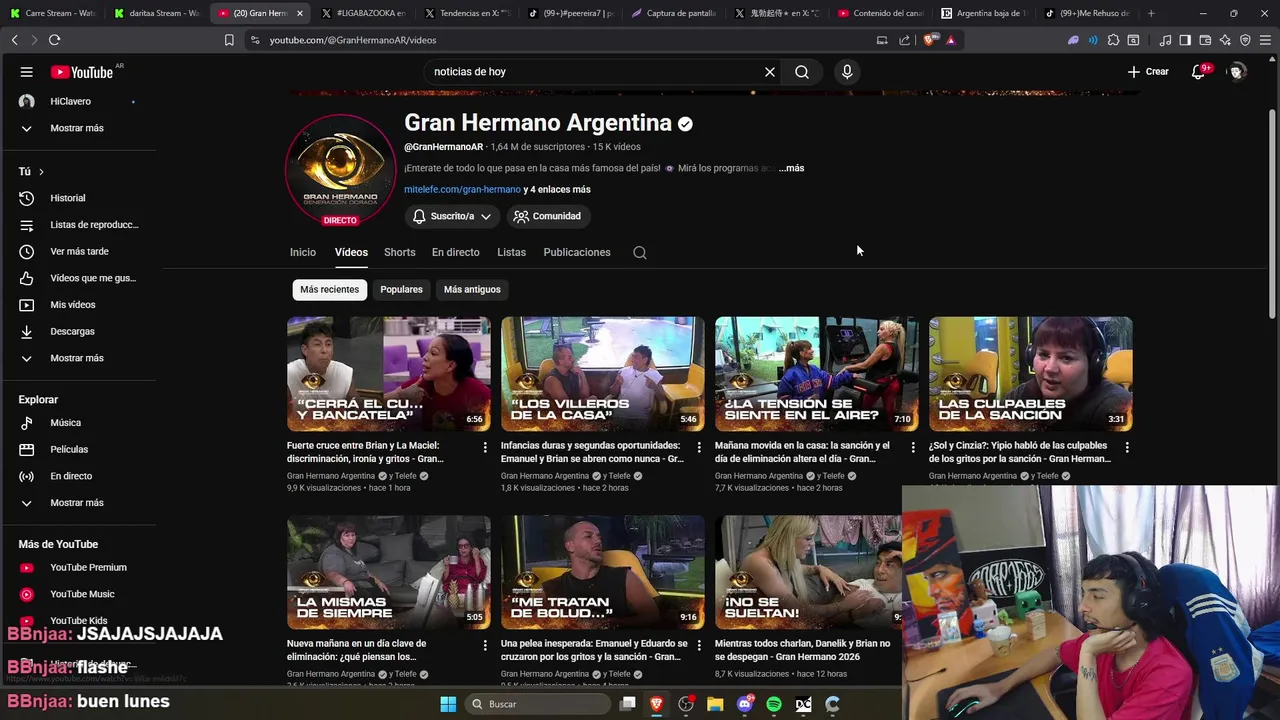Open Ver más tarde in sidebar

[78, 251]
